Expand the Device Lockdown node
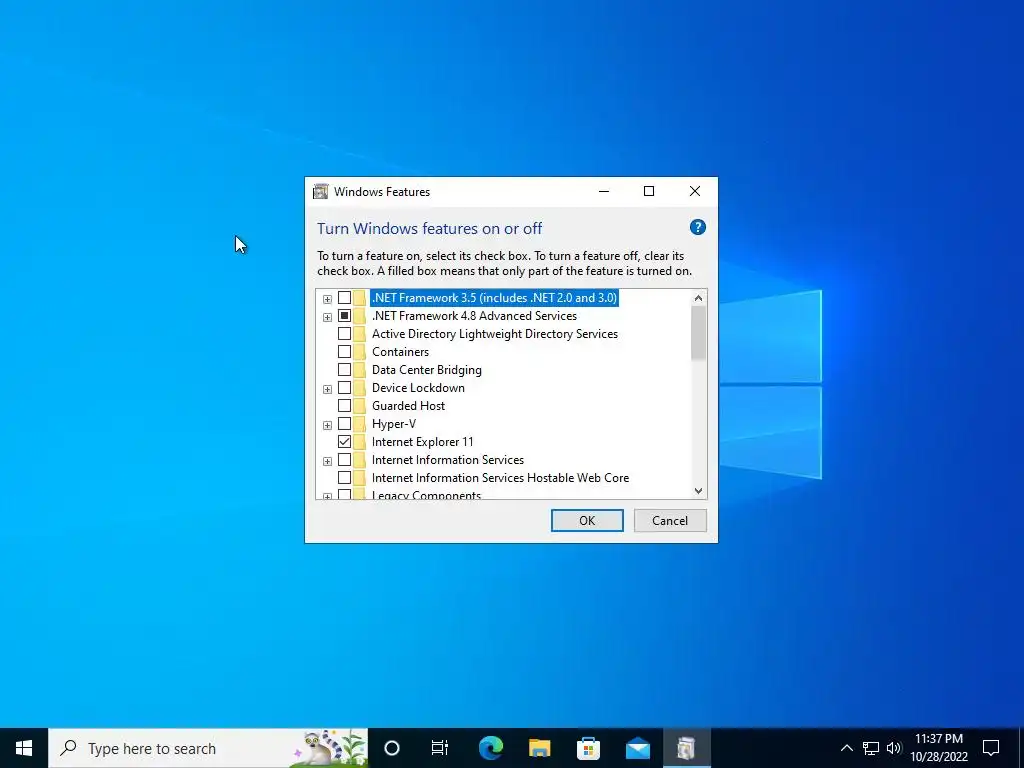 click(327, 389)
